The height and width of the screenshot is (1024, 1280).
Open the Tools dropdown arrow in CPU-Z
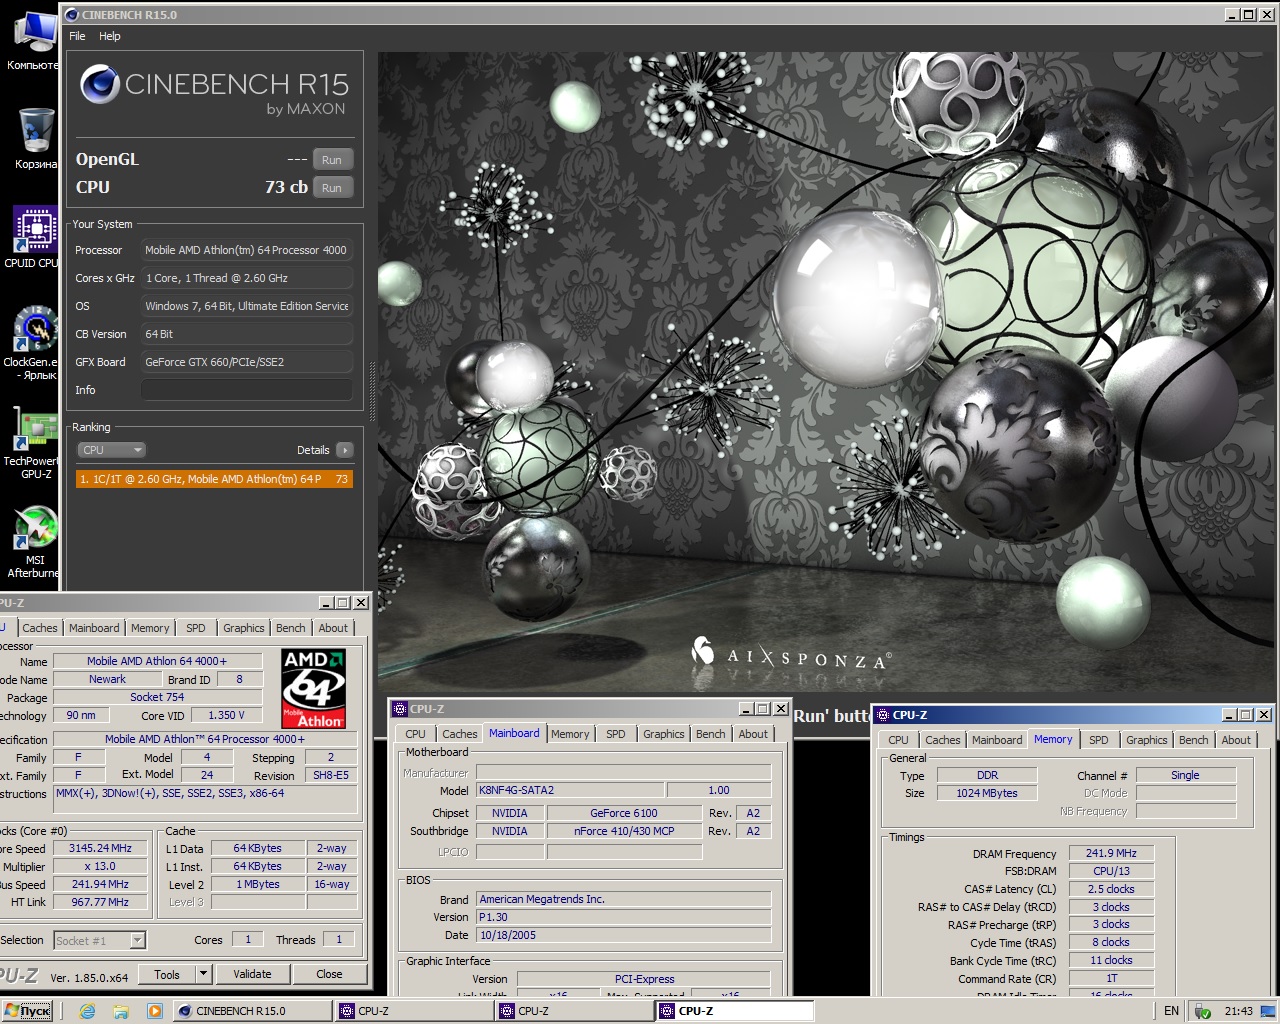pos(203,974)
